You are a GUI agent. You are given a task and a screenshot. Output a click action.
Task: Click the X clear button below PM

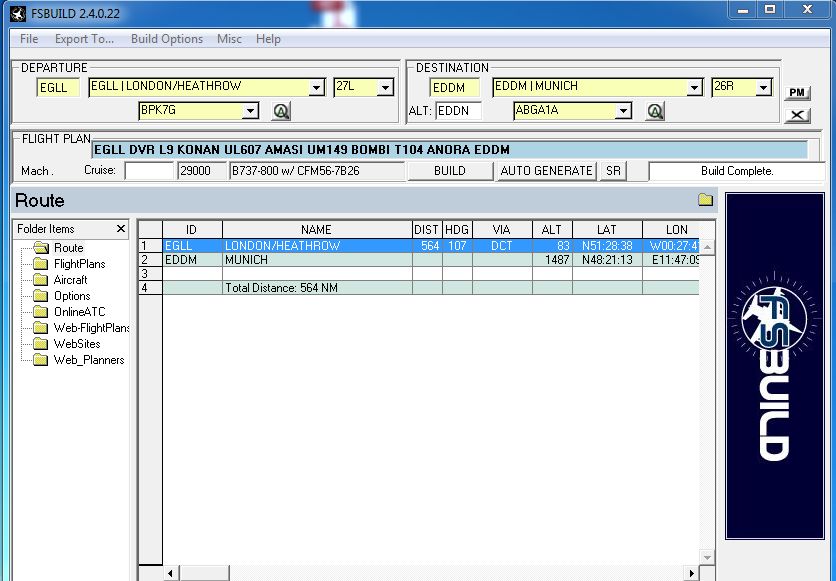(797, 115)
